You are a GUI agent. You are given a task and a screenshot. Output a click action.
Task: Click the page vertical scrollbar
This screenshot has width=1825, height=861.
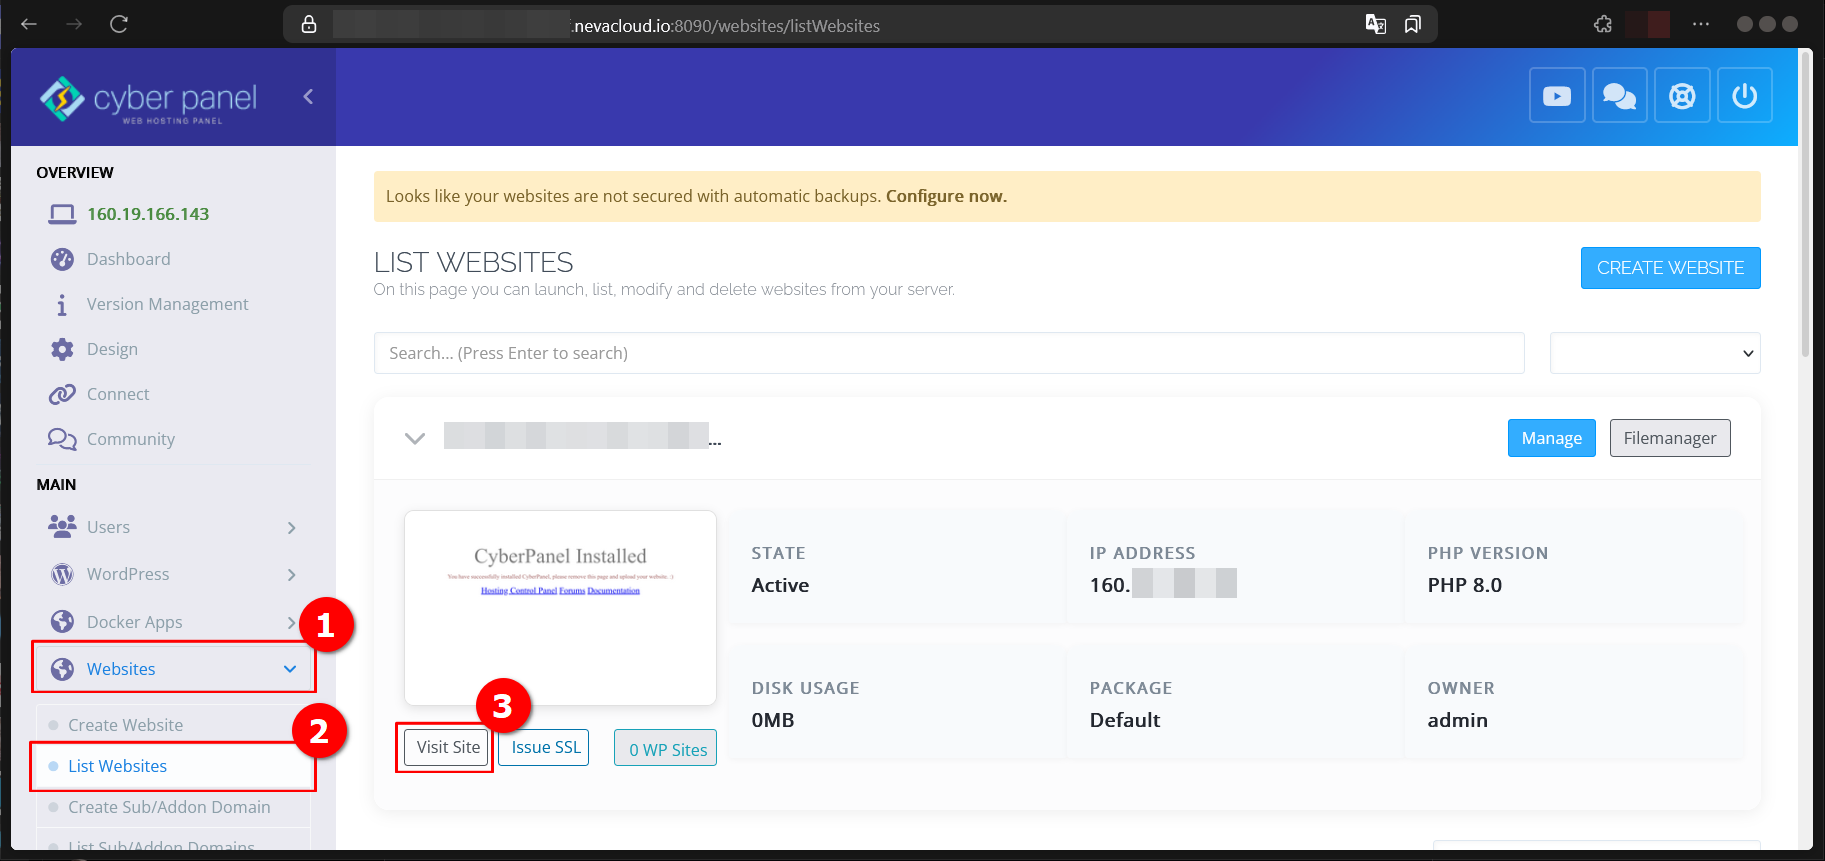[1806, 204]
